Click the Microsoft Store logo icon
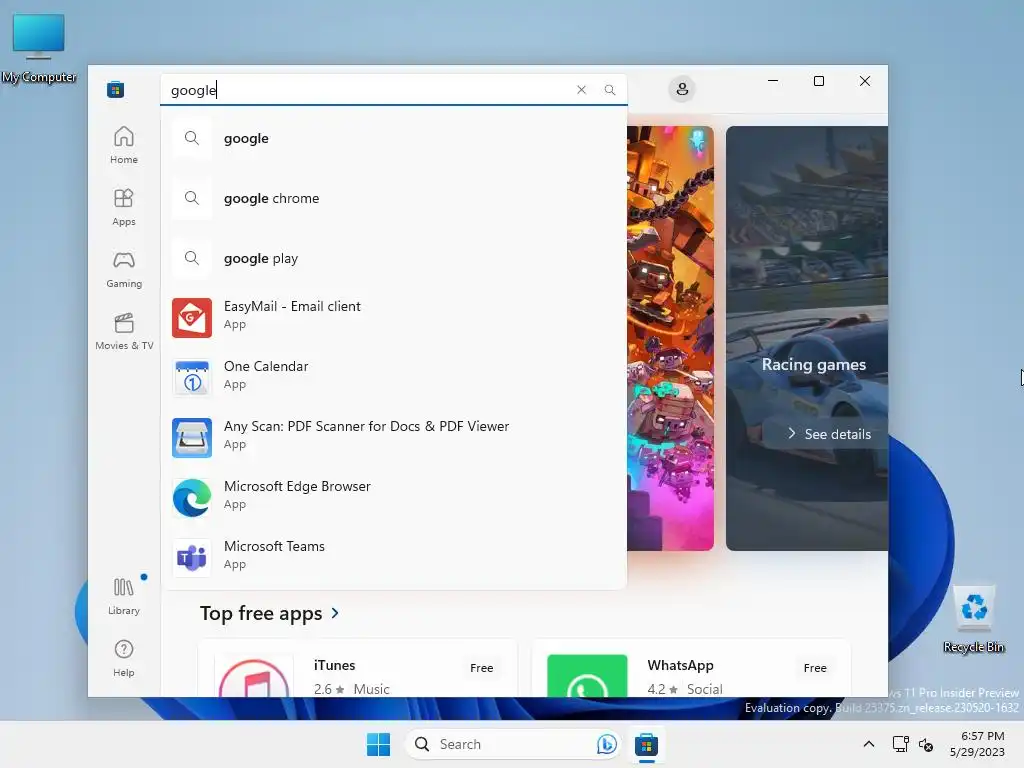The height and width of the screenshot is (768, 1024). click(x=116, y=89)
